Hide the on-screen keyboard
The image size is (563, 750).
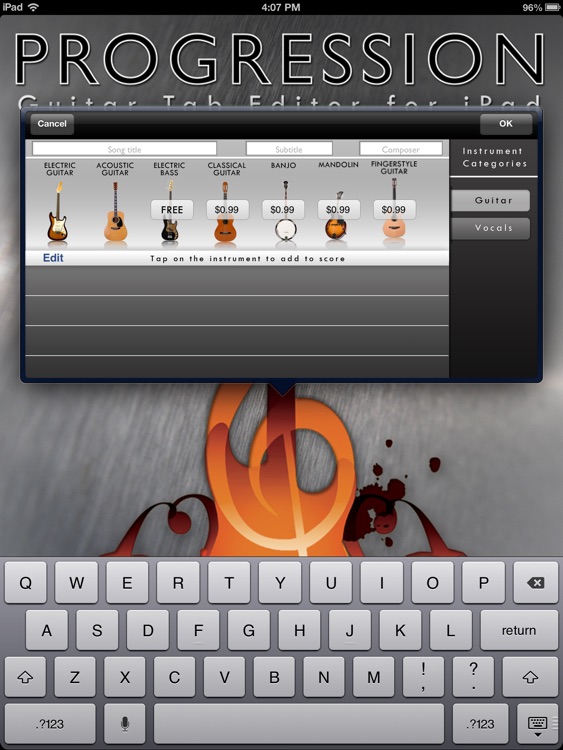pyautogui.click(x=537, y=724)
